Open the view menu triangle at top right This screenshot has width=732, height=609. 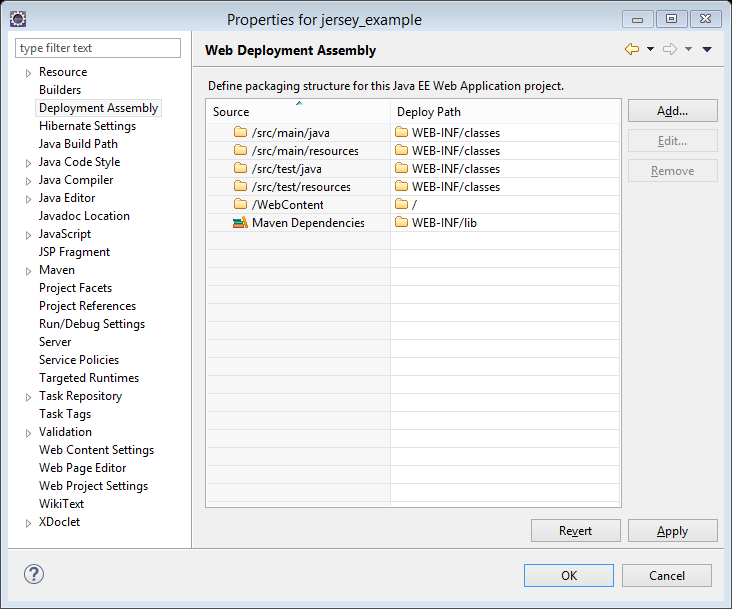[707, 49]
